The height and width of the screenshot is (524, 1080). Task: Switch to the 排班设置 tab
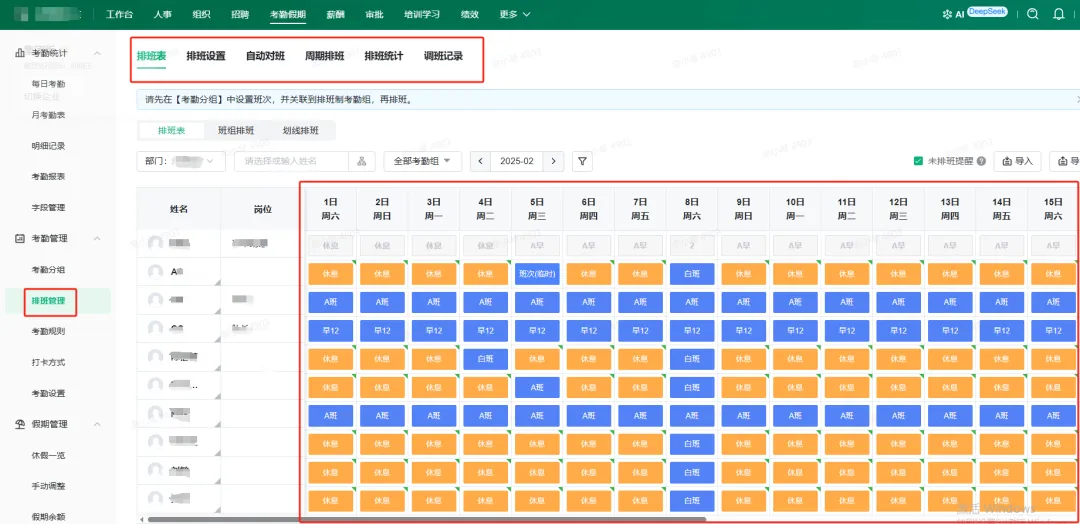(x=206, y=56)
